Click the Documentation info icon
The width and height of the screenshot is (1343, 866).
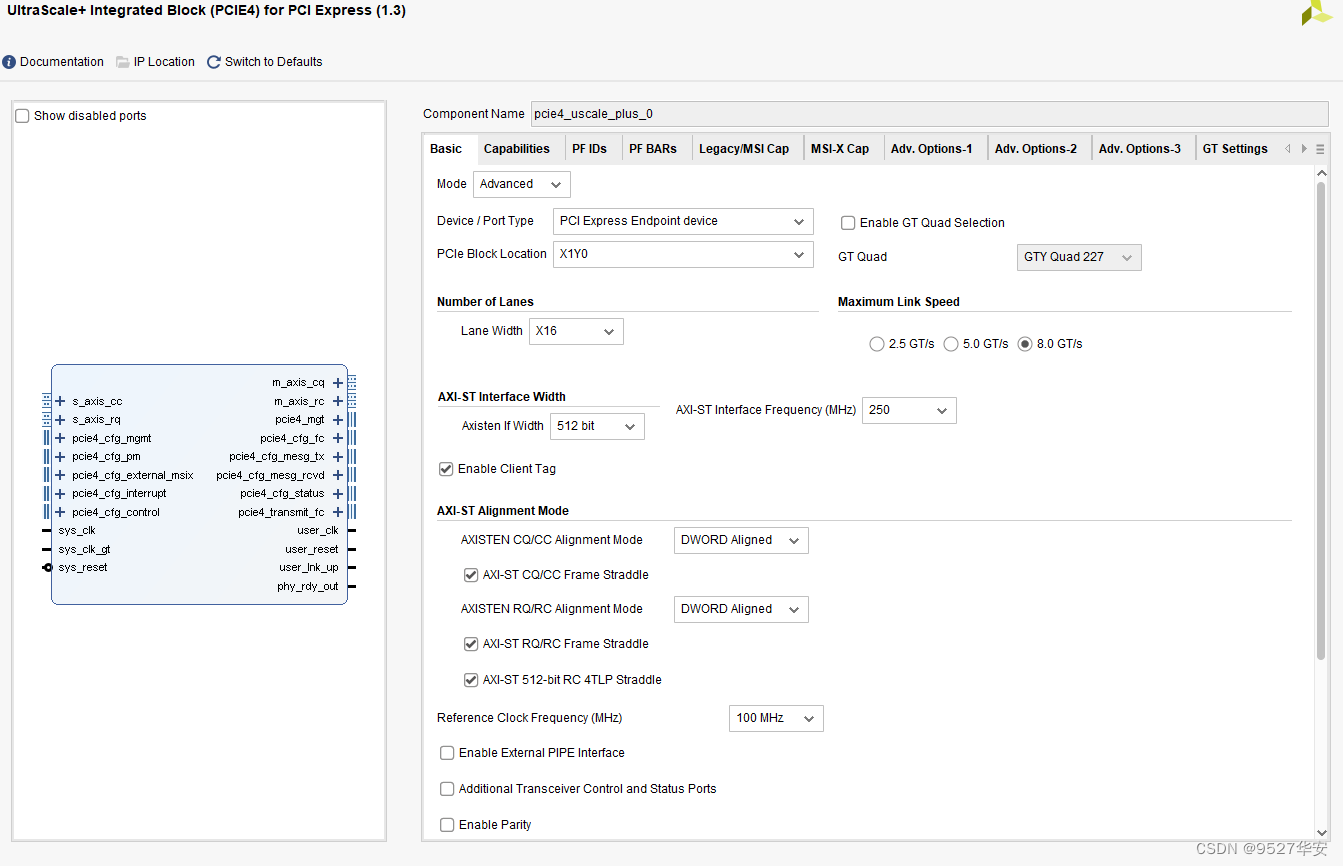click(10, 62)
